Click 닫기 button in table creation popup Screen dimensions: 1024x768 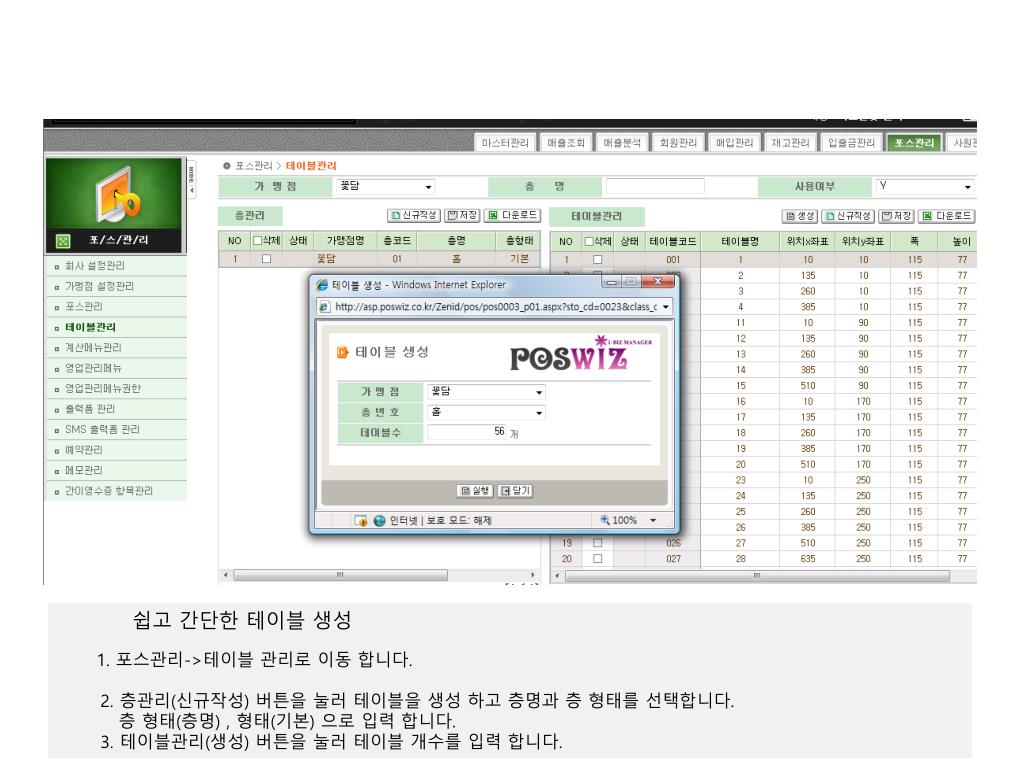[515, 490]
